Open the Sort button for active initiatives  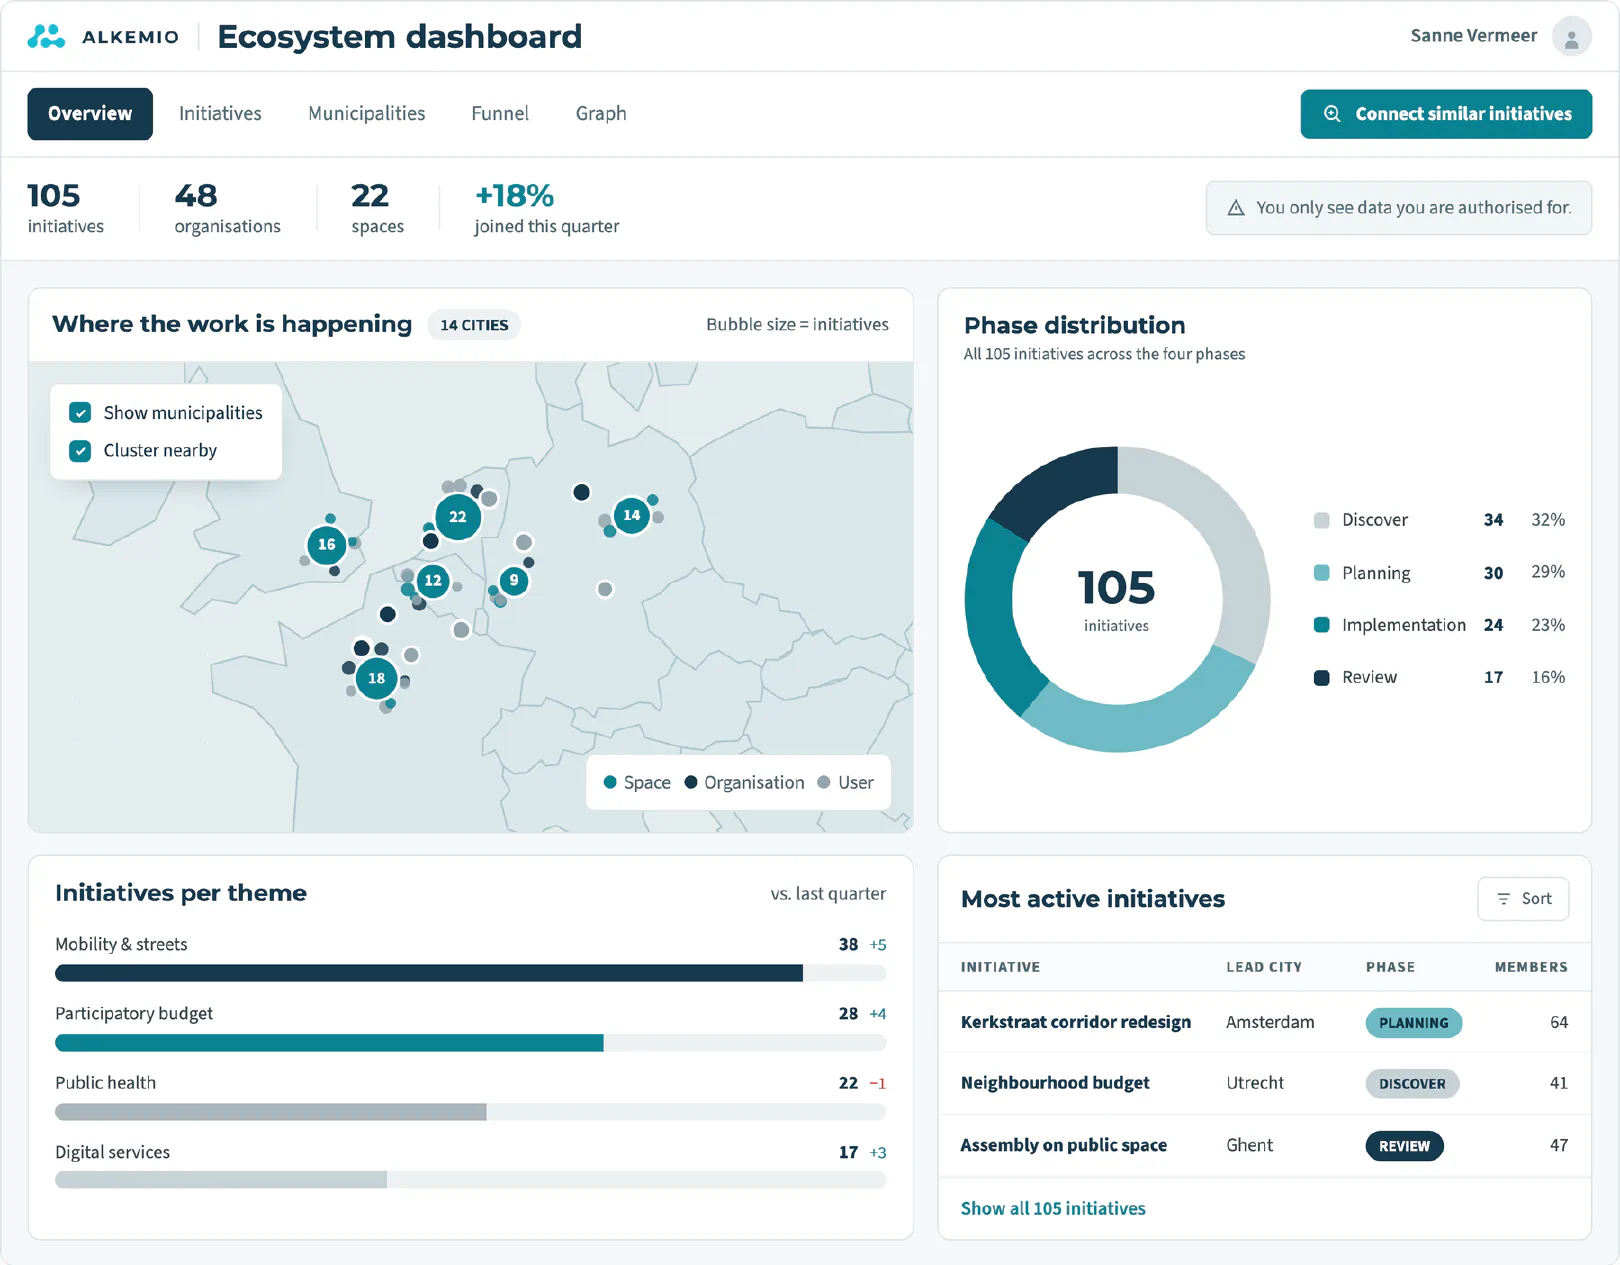[1523, 899]
